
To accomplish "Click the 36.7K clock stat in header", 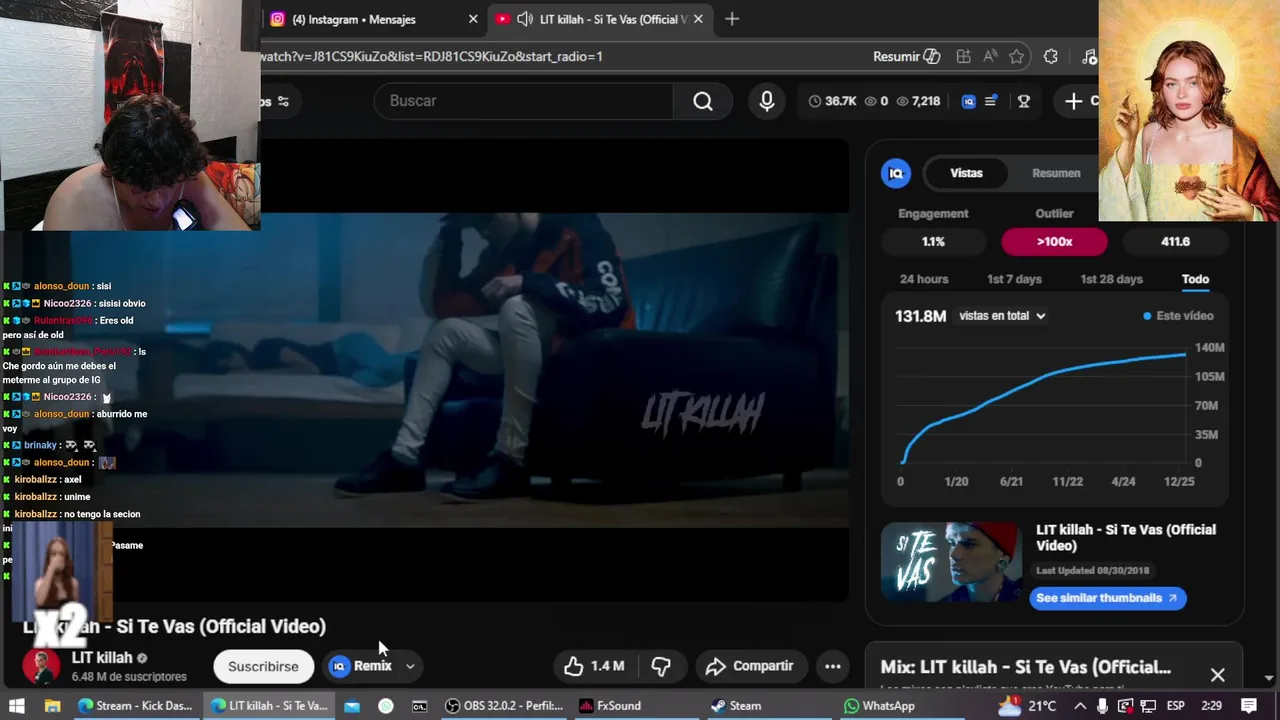I will click(832, 101).
